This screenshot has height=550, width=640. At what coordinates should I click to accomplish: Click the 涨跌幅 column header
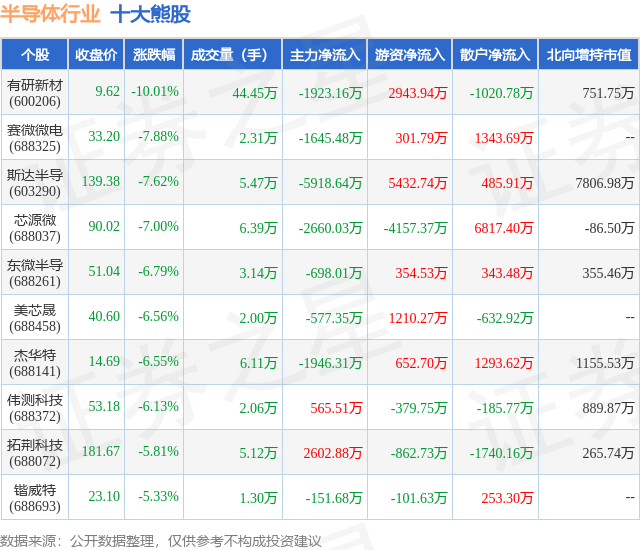point(154,55)
